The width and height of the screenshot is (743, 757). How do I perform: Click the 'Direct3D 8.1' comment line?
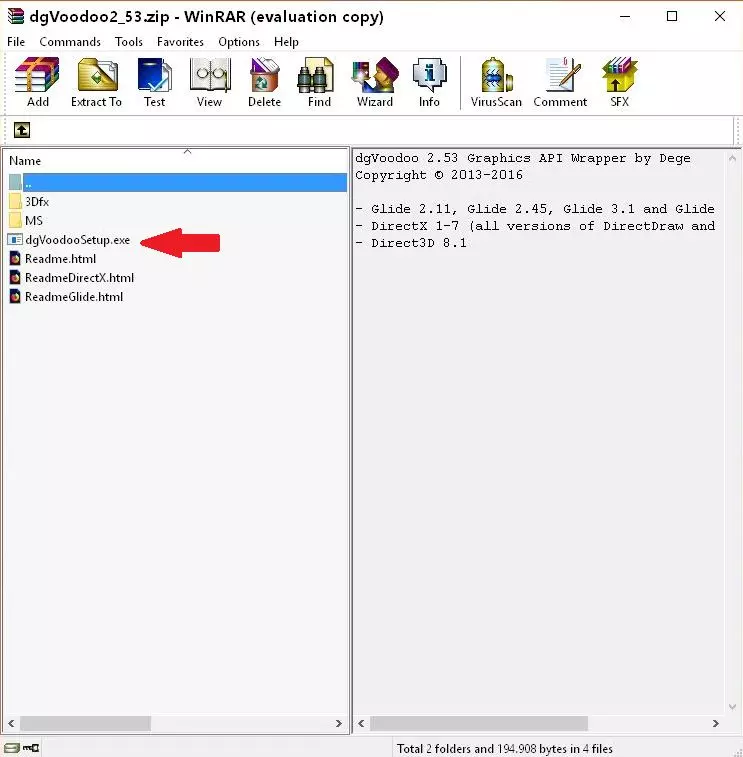pos(411,243)
